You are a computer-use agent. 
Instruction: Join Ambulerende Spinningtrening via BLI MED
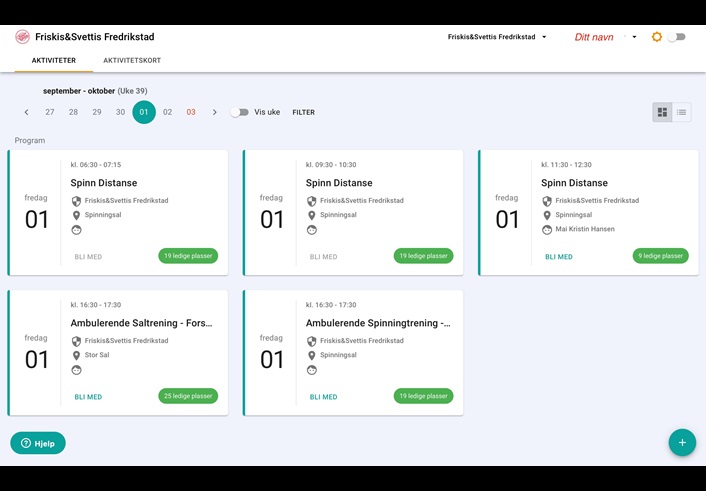click(x=323, y=397)
